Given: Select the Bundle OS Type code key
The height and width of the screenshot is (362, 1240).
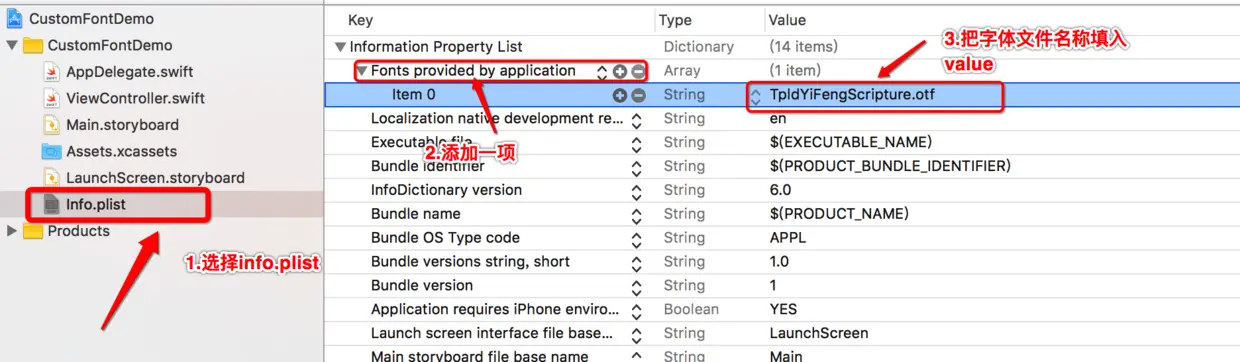Looking at the screenshot, I should [x=445, y=238].
